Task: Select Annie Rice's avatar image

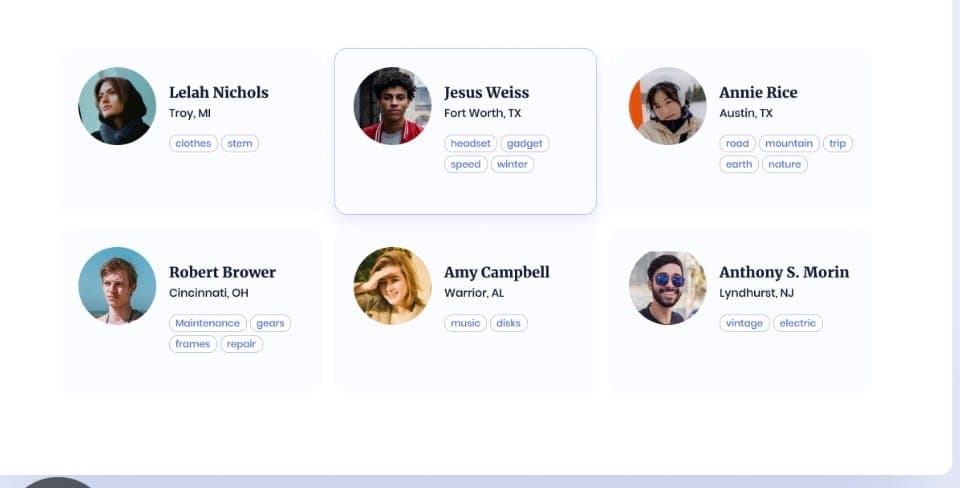Action: coord(667,106)
